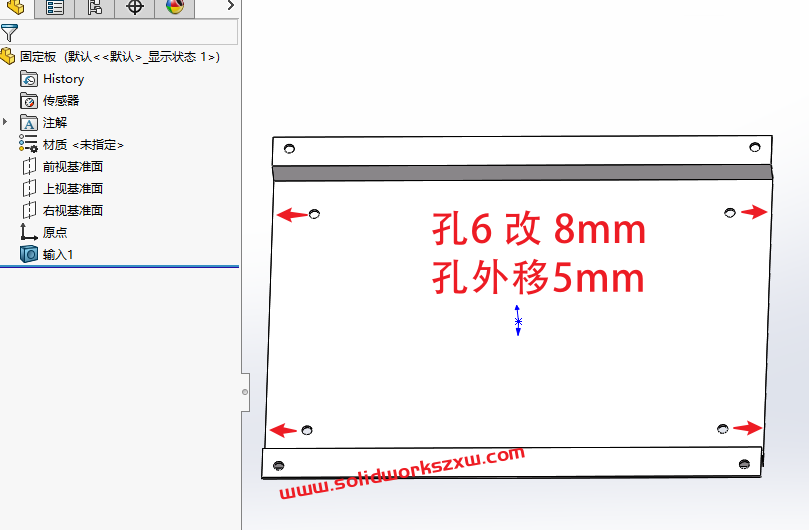Open the FeatureManager design tree tab
This screenshot has height=530, width=809.
coord(15,8)
